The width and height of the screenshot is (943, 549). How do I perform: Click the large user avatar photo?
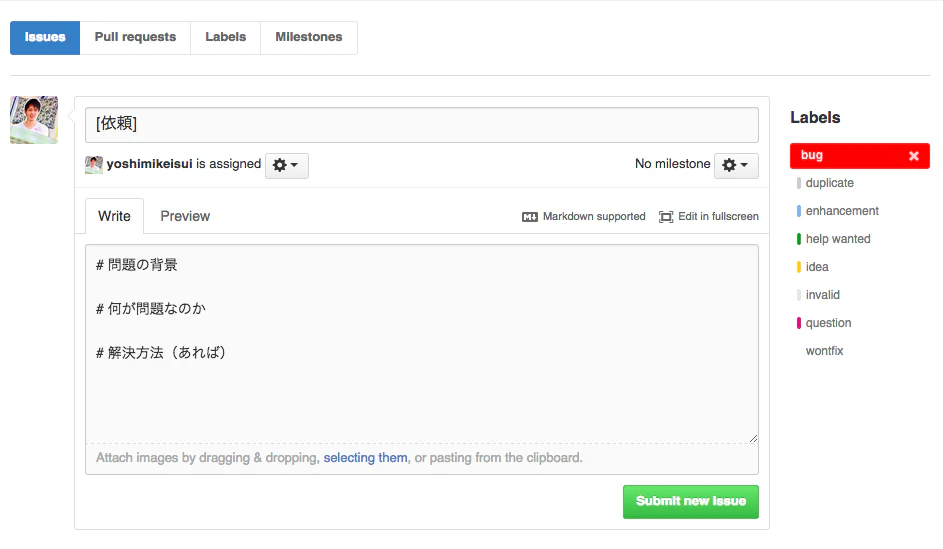pos(34,120)
